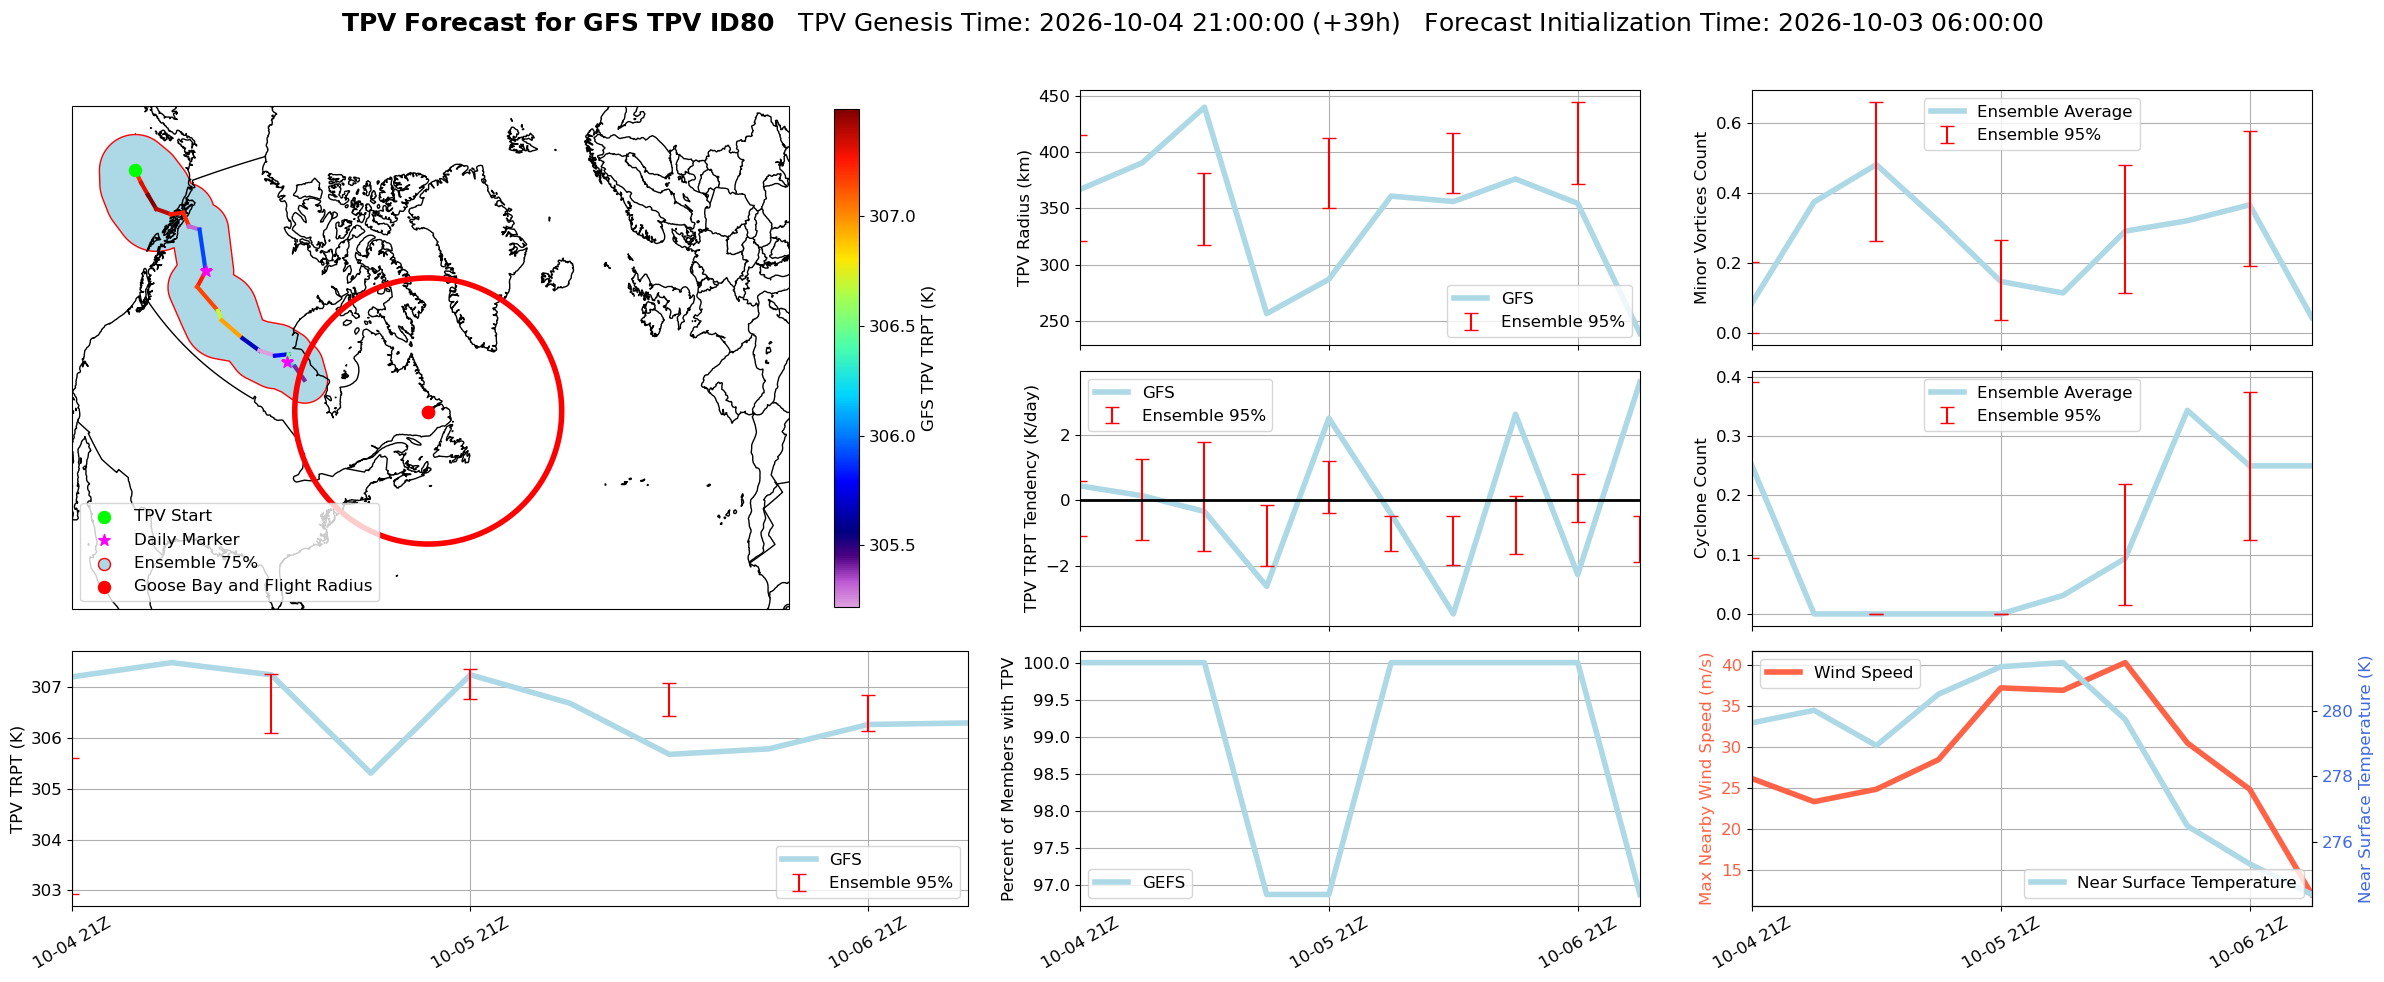Click the figure title TPV Forecast text

tap(558, 23)
